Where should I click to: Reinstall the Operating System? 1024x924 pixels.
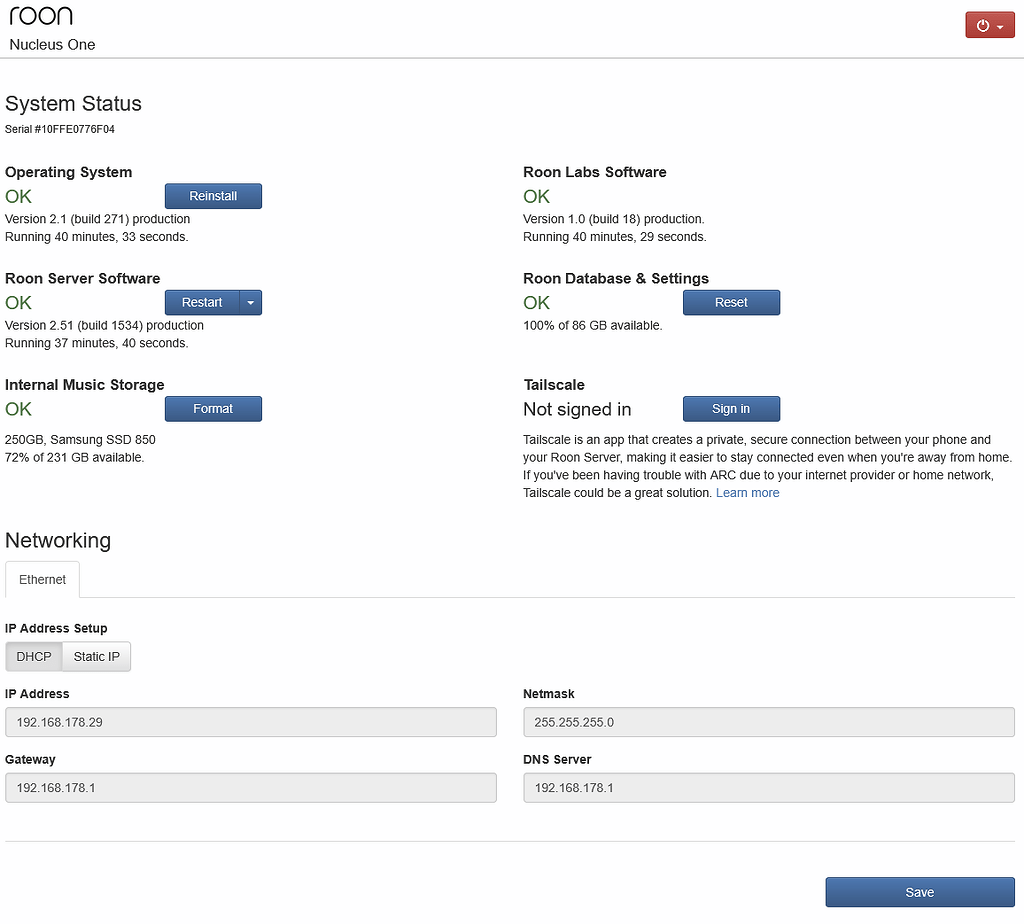point(213,196)
